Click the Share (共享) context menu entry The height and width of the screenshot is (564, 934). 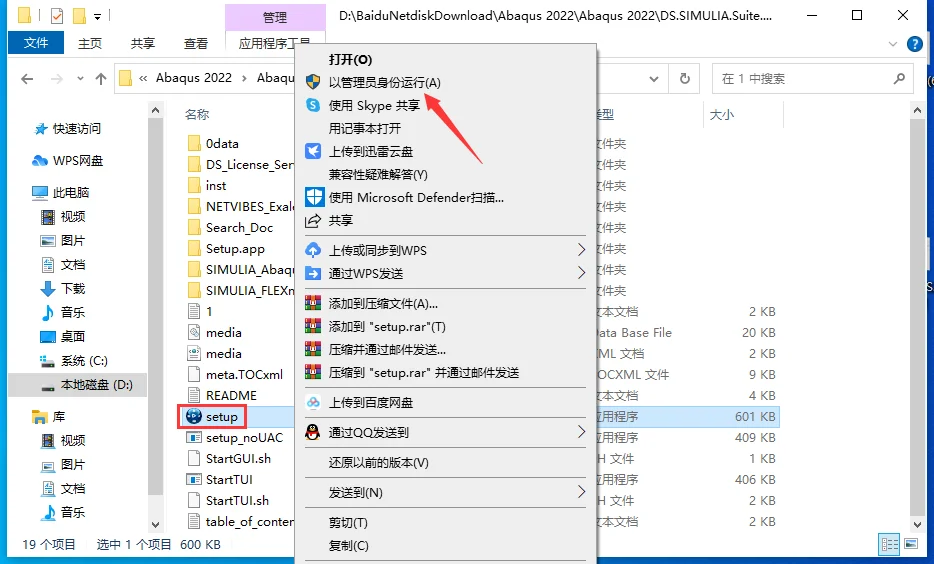[341, 220]
